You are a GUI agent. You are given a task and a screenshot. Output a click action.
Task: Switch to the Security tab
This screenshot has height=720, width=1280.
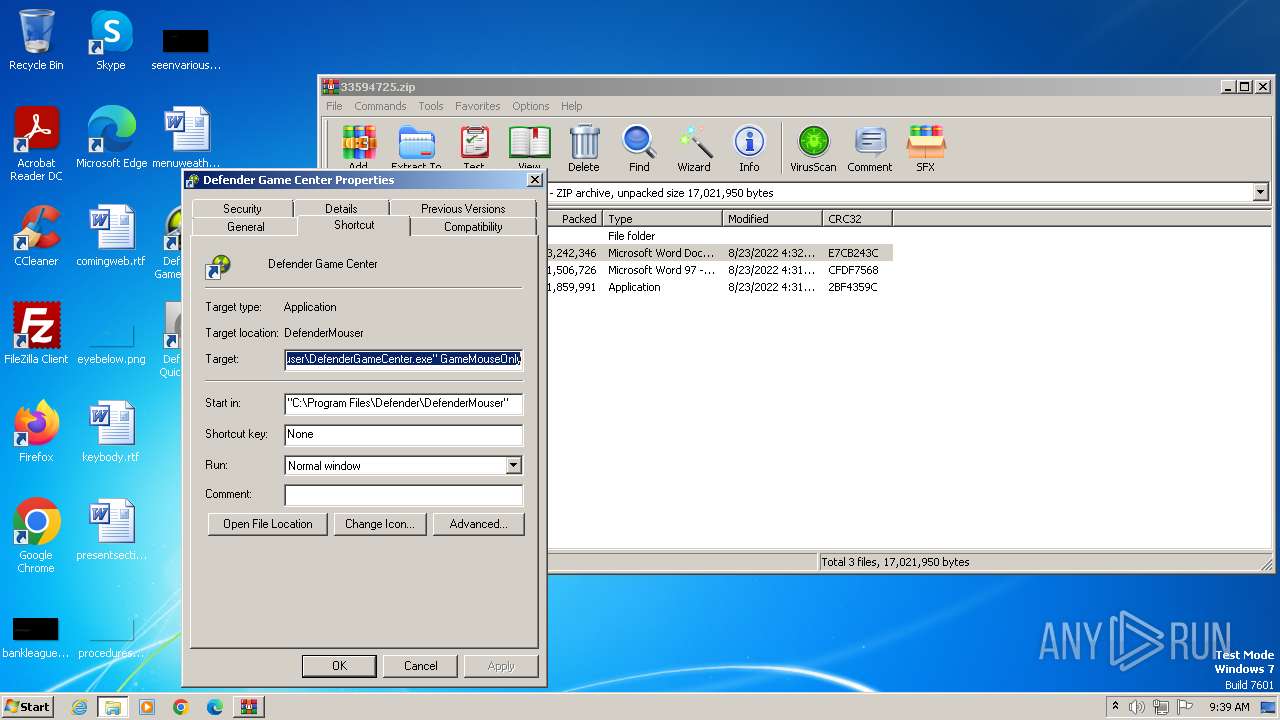[x=242, y=208]
